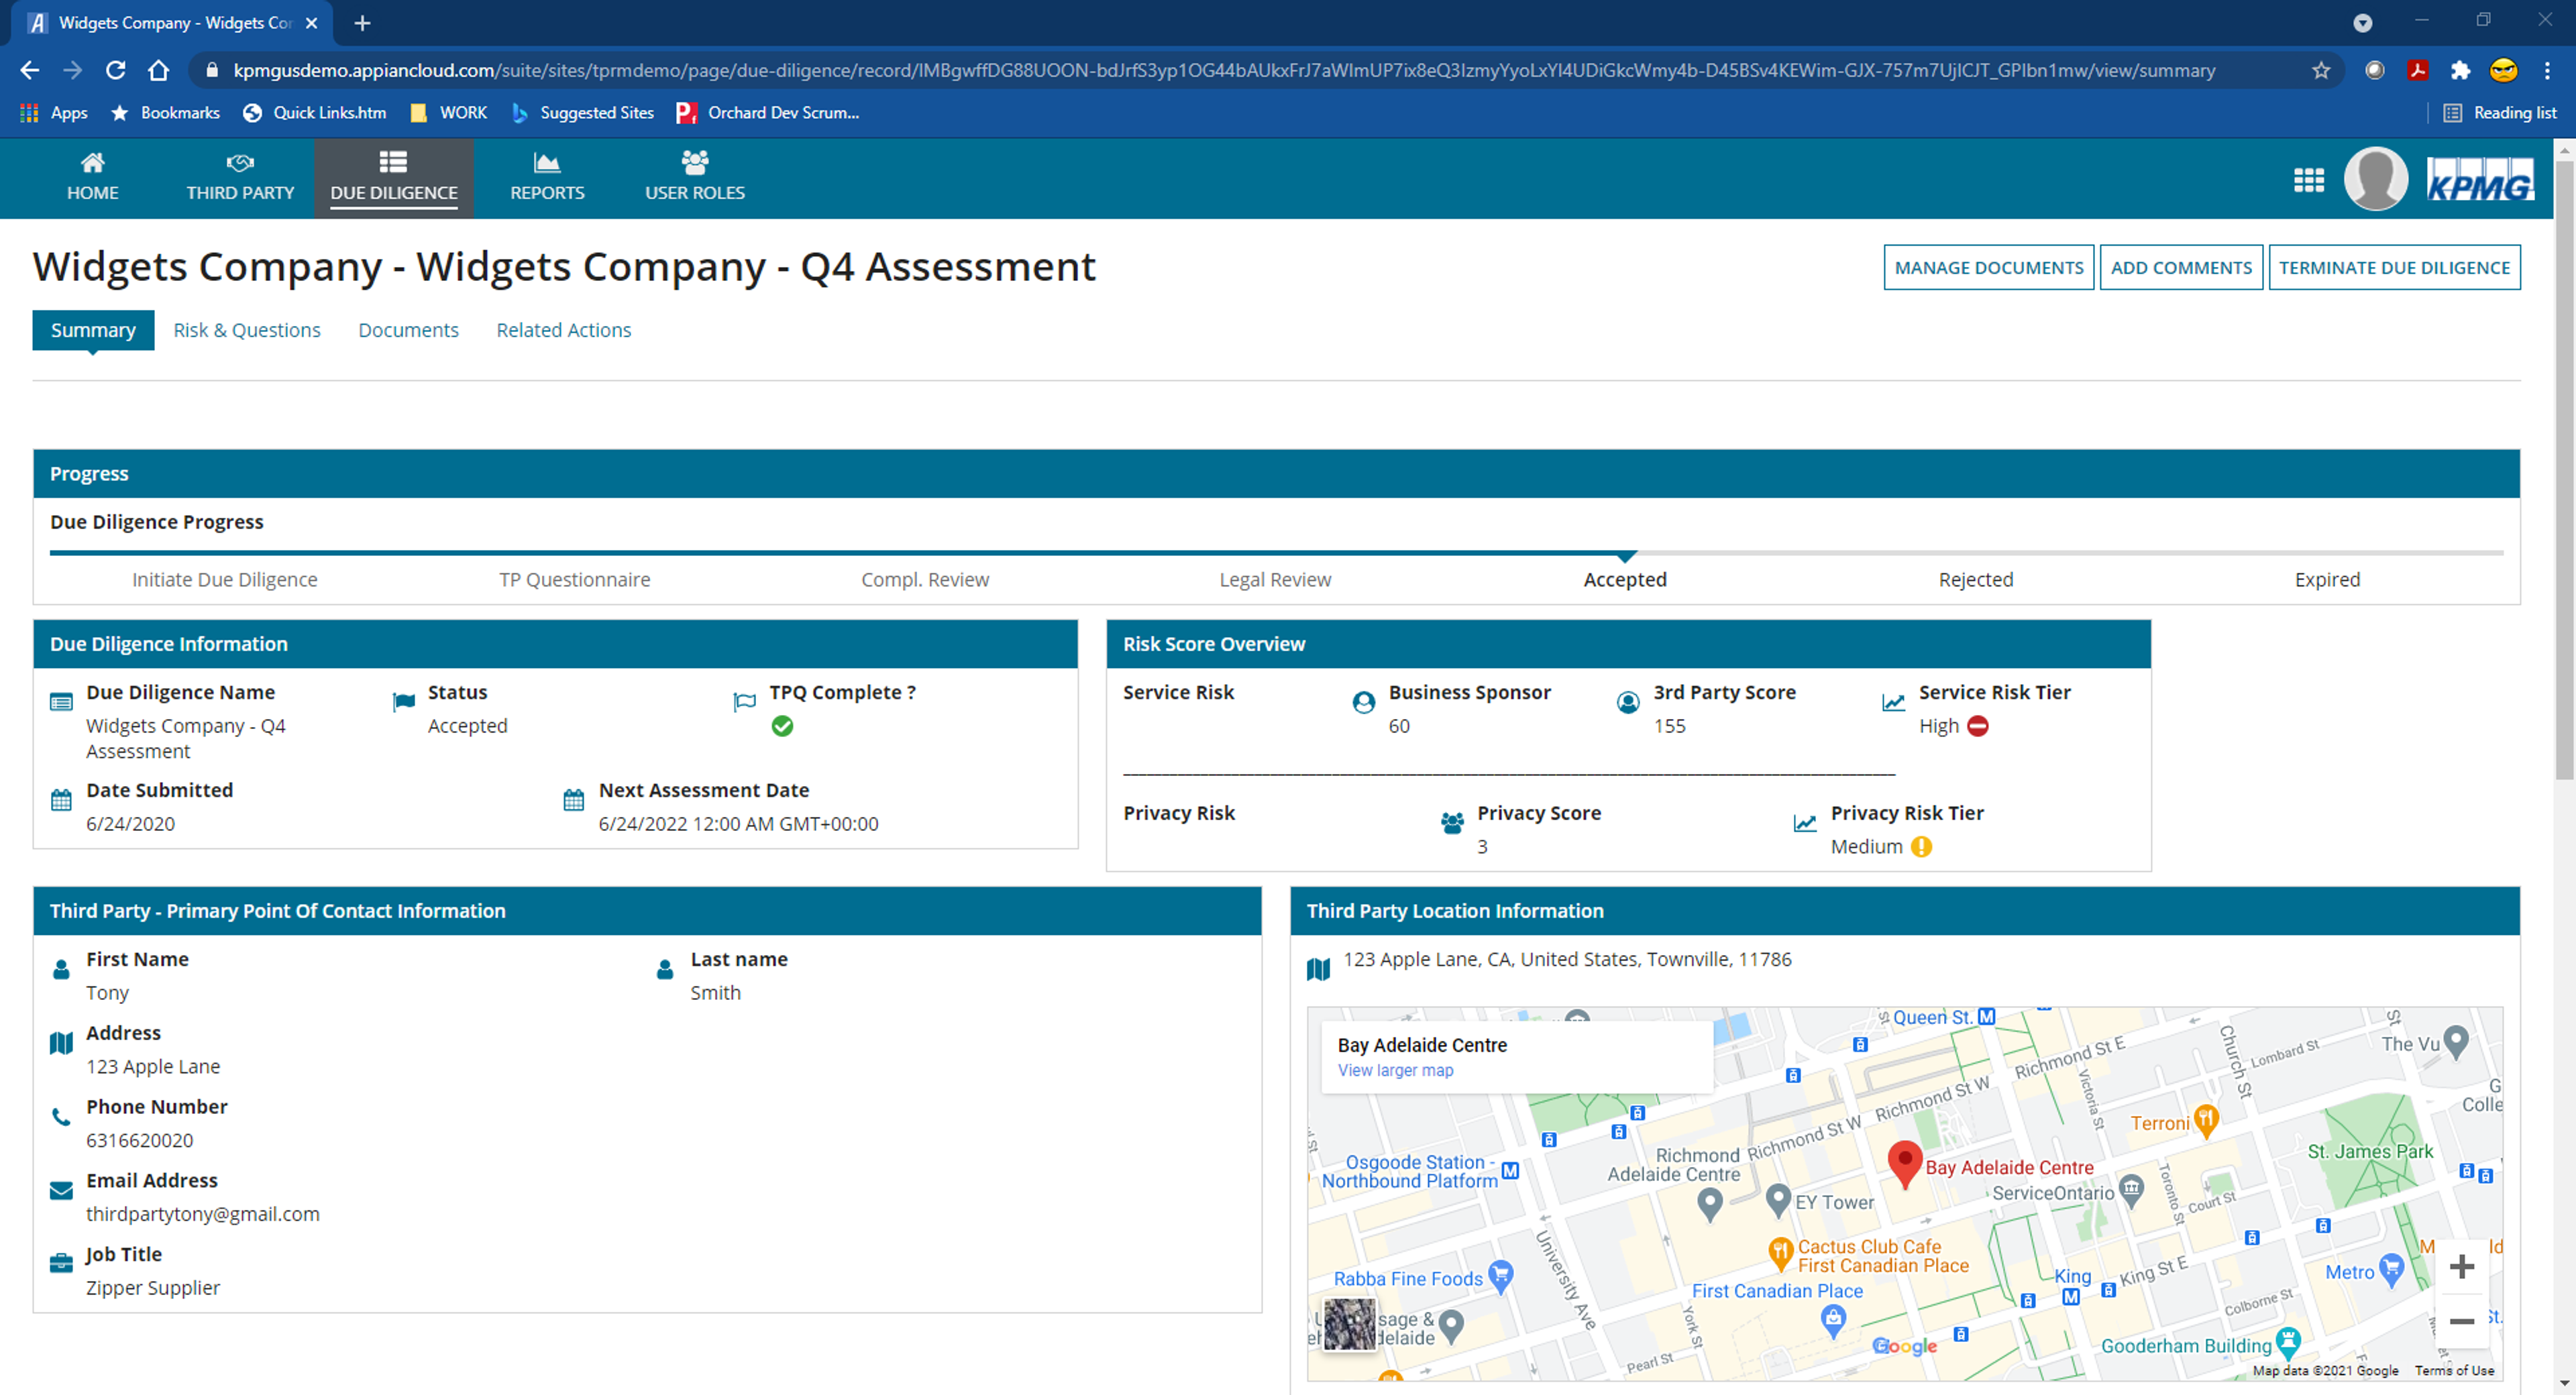Click the browser forward arrow
The width and height of the screenshot is (2576, 1395).
pos(72,70)
